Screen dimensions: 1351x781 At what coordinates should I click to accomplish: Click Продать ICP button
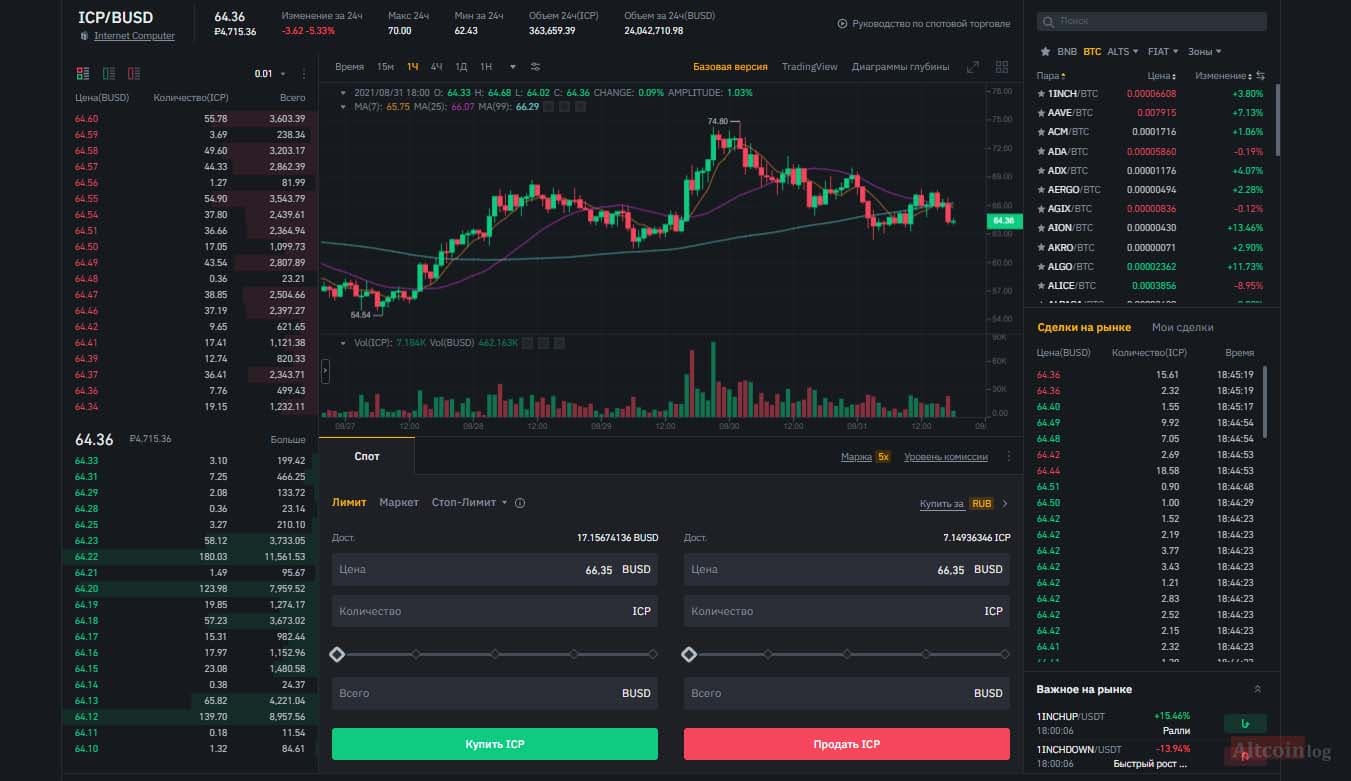tap(847, 744)
